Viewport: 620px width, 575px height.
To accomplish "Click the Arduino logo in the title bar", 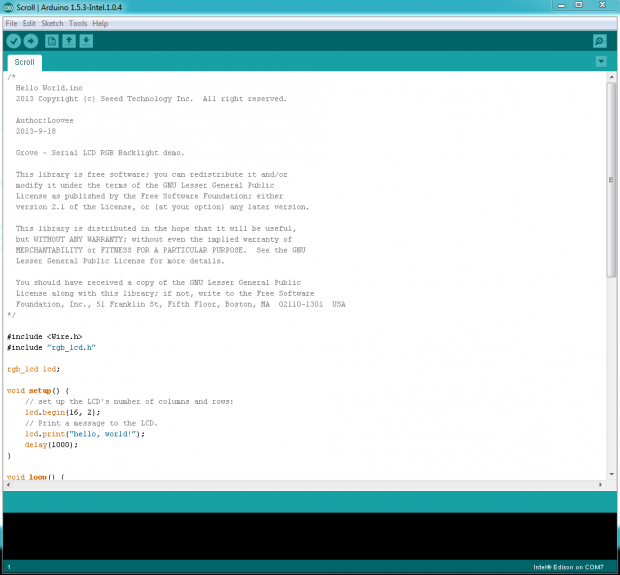I will tap(8, 7).
